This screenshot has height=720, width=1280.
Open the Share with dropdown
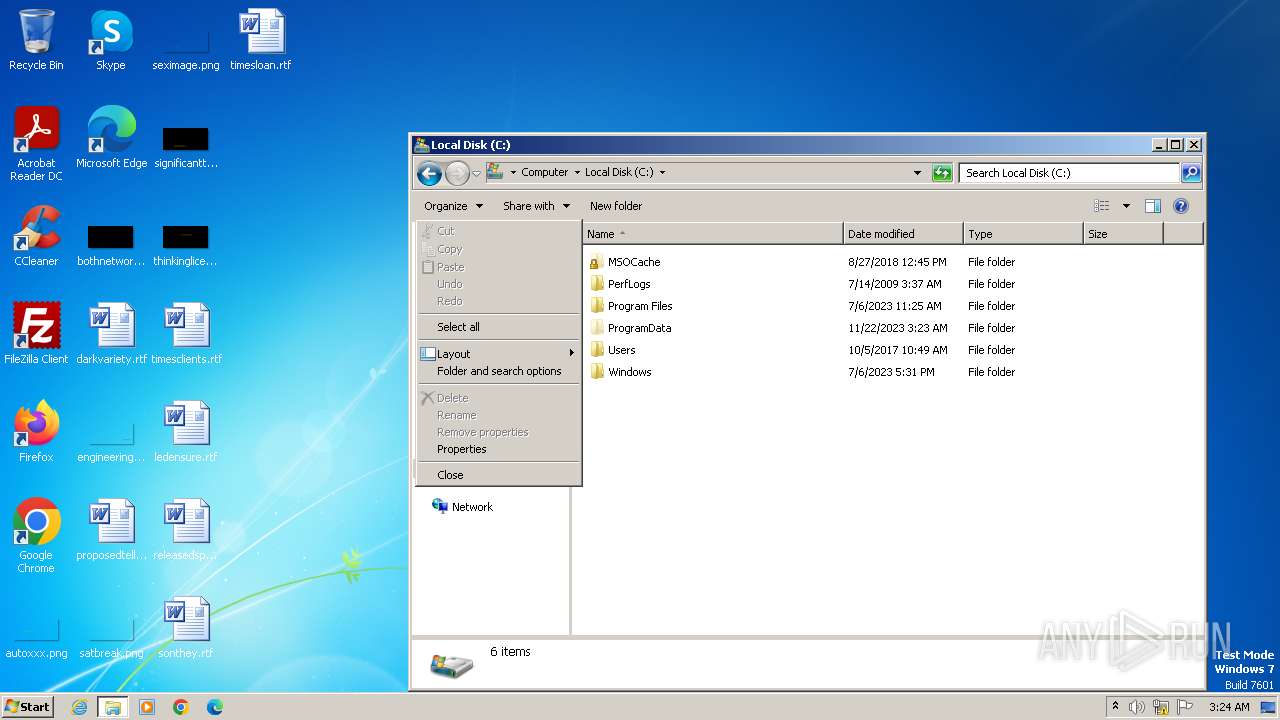point(536,206)
